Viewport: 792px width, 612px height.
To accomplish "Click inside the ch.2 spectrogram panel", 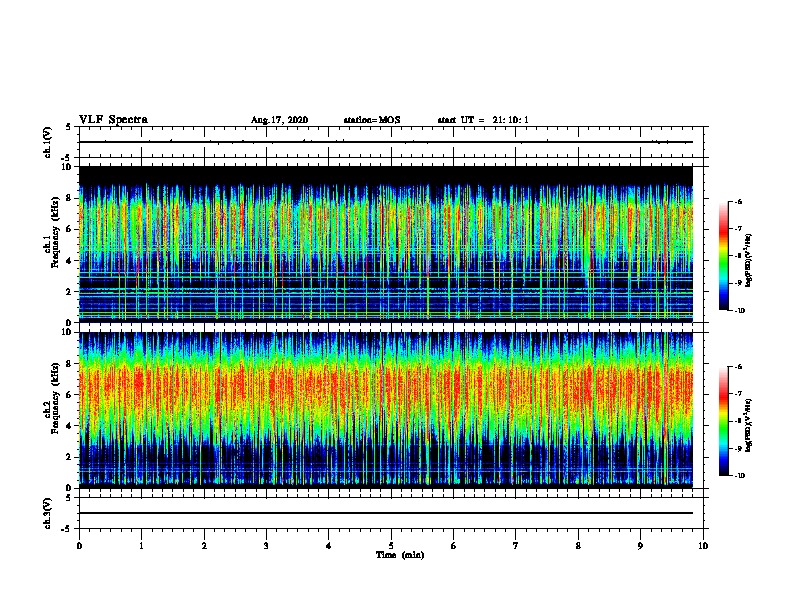I will click(386, 410).
